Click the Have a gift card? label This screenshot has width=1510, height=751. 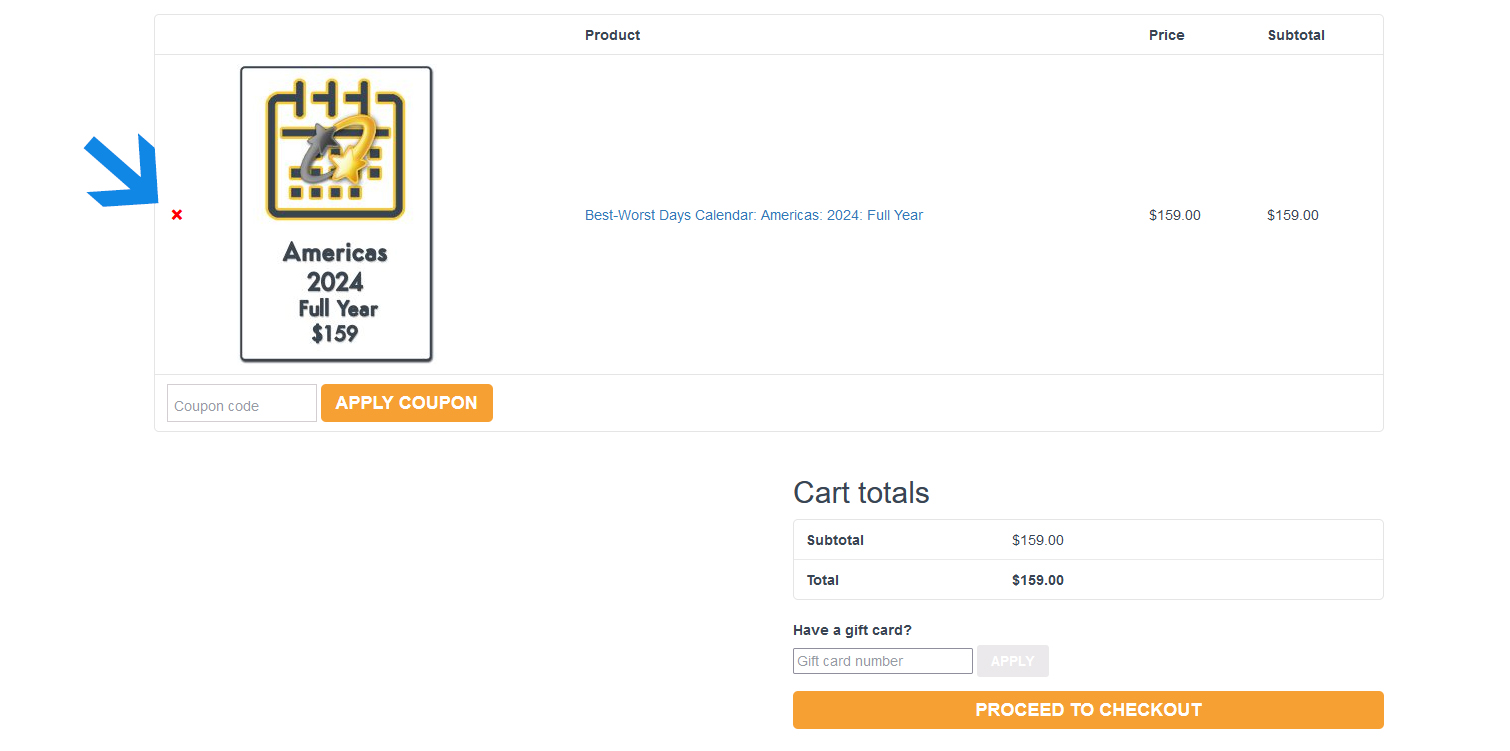click(x=852, y=630)
